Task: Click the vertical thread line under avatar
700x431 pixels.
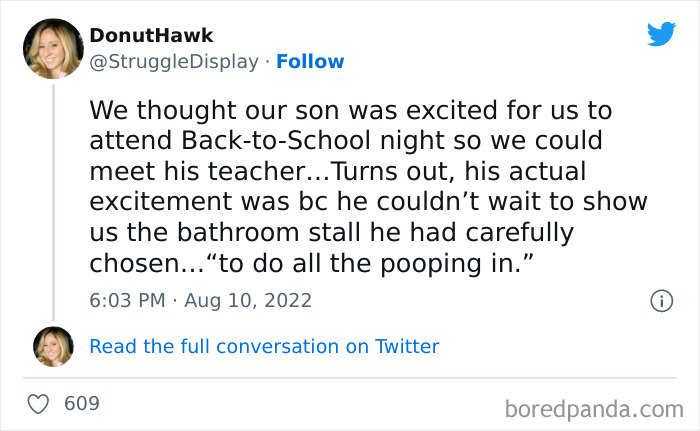Action: (x=52, y=200)
